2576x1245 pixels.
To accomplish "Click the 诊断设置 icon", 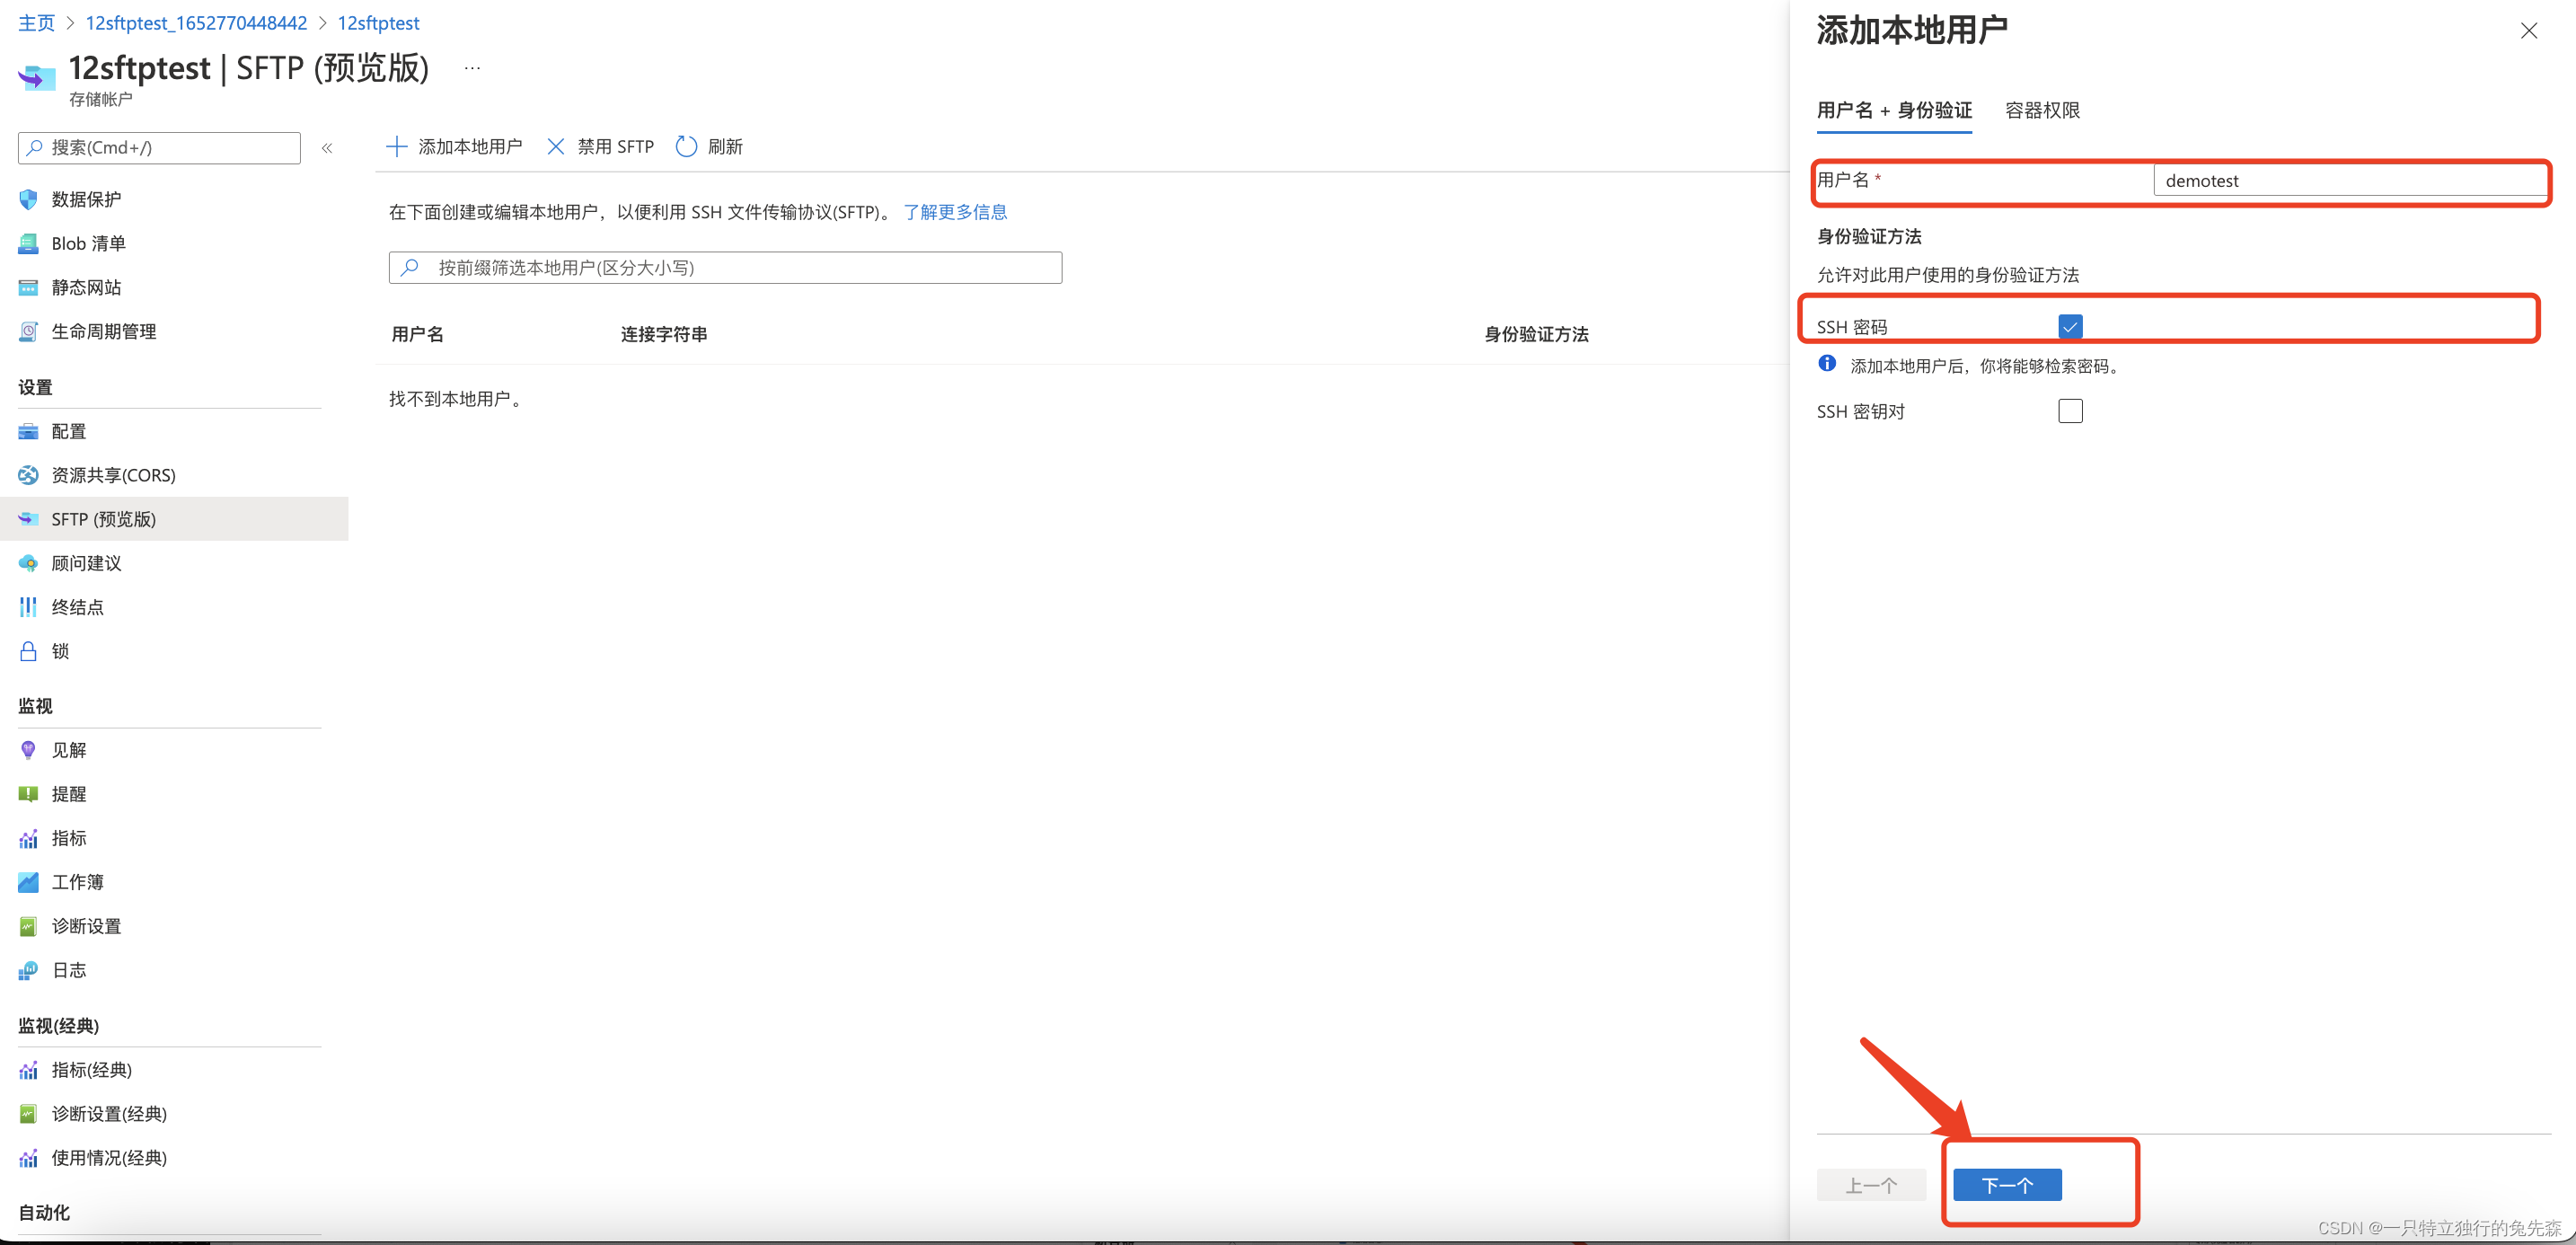I will tap(28, 926).
